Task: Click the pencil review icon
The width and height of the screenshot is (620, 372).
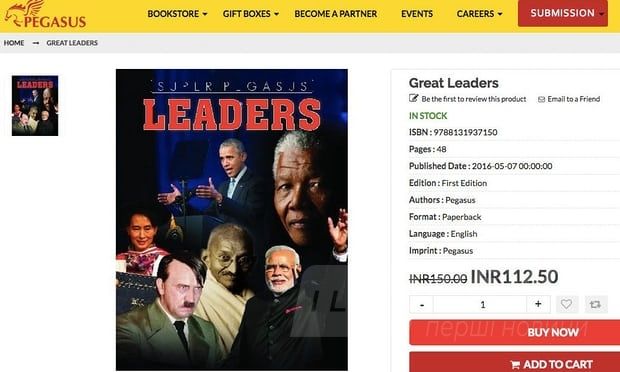Action: point(413,98)
